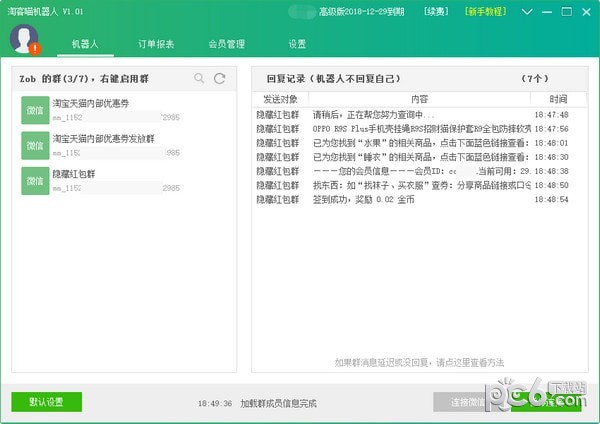Select the group 淘宝天猫内部优惠券
Screen dimensions: 600x424
point(124,110)
